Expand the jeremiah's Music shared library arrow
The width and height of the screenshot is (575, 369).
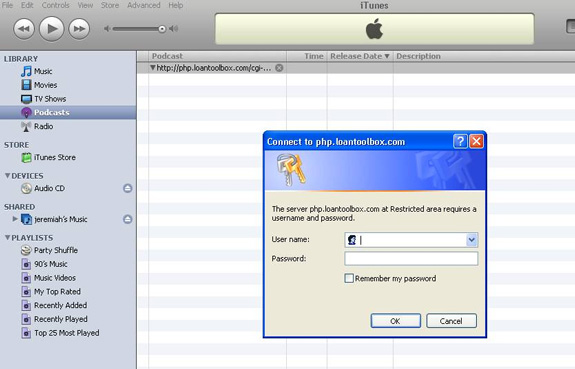15,219
